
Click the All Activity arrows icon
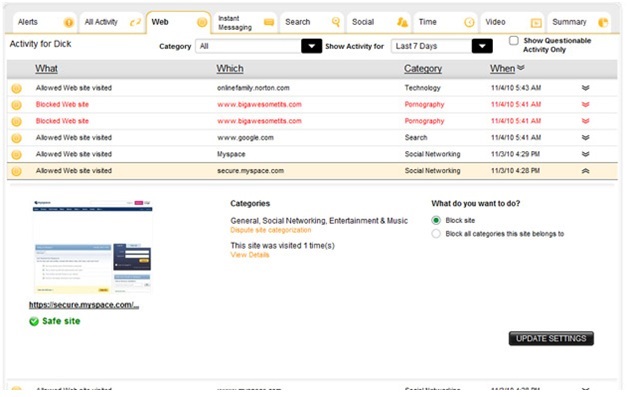135,22
